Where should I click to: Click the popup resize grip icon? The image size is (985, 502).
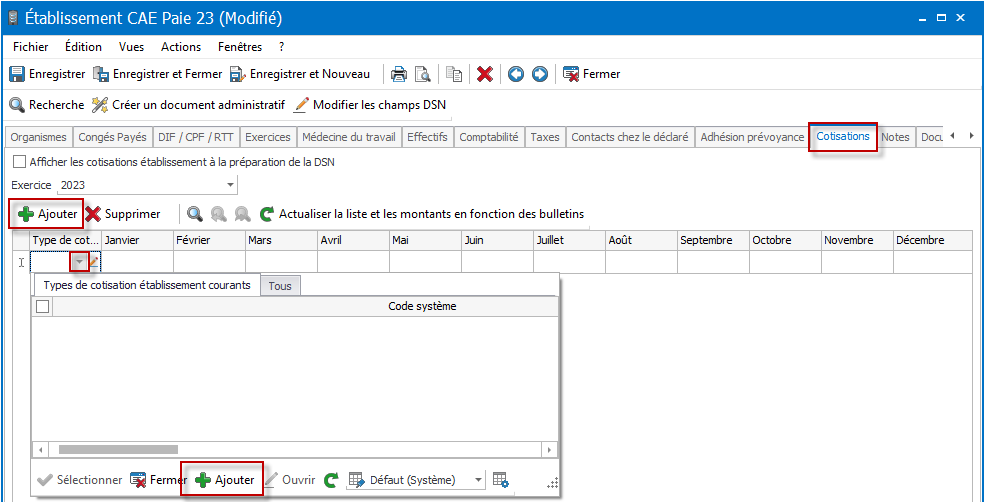point(552,483)
